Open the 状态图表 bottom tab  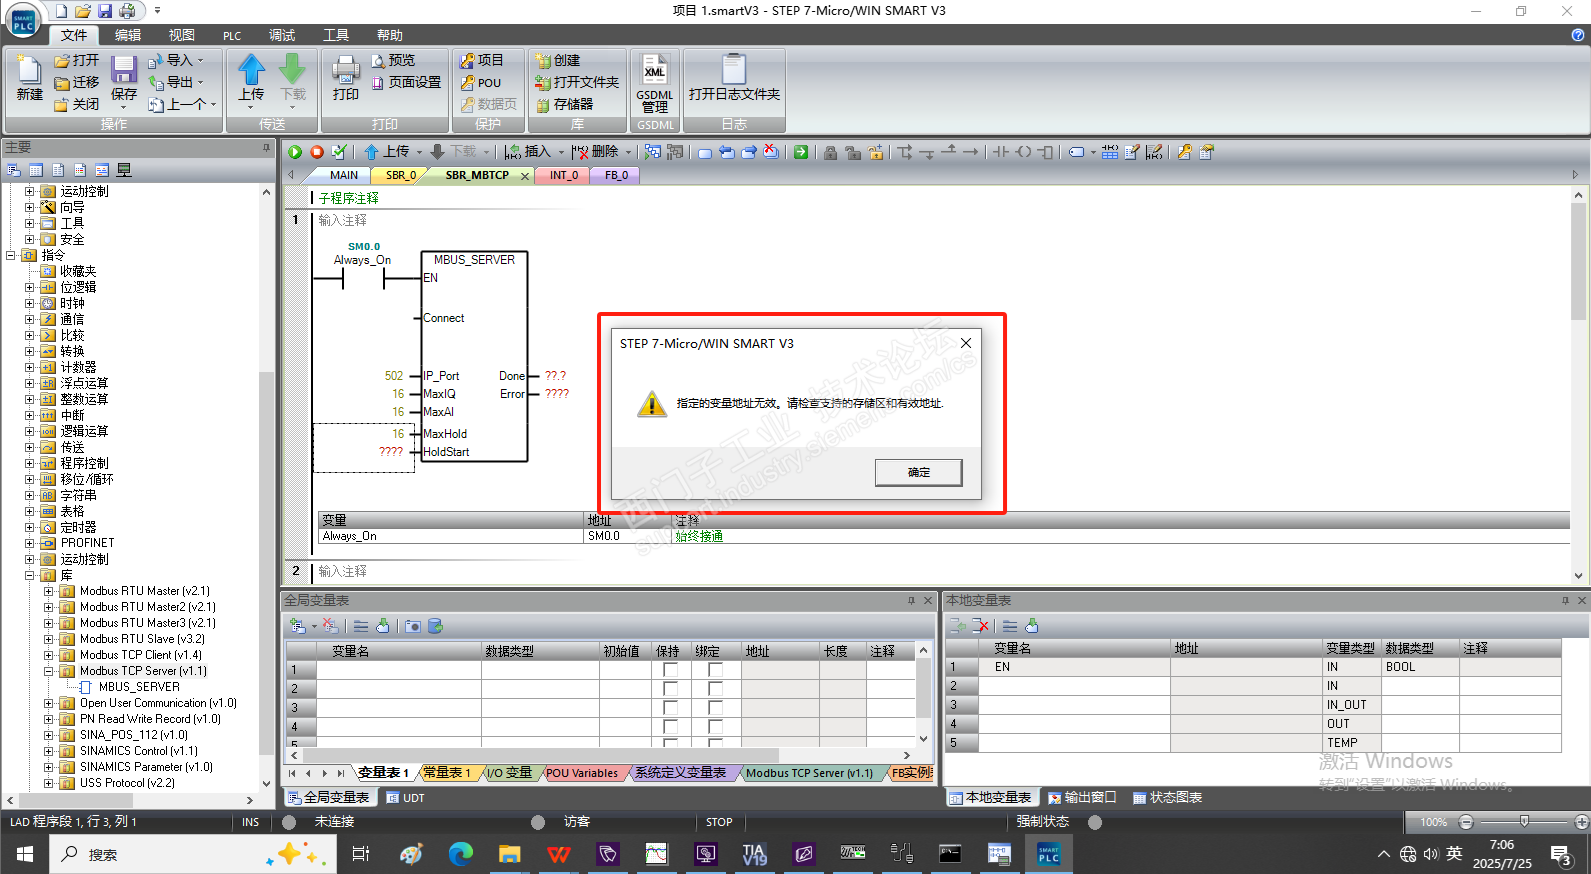[x=1167, y=797]
